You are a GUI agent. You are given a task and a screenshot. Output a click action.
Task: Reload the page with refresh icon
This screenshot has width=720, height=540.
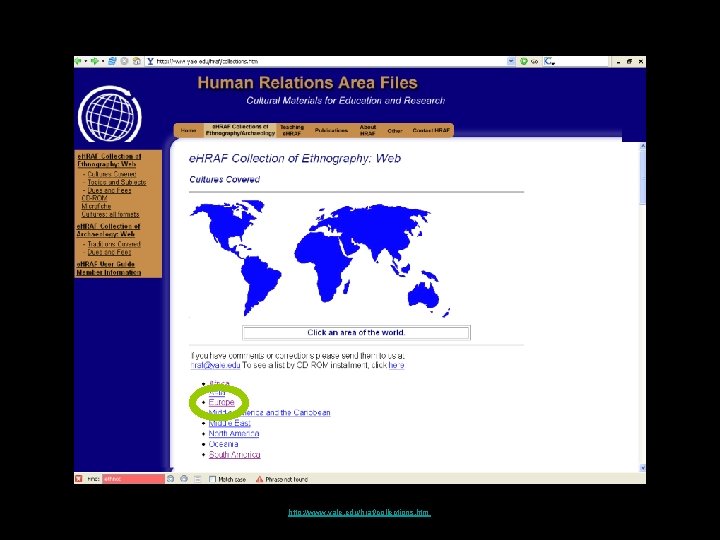112,61
